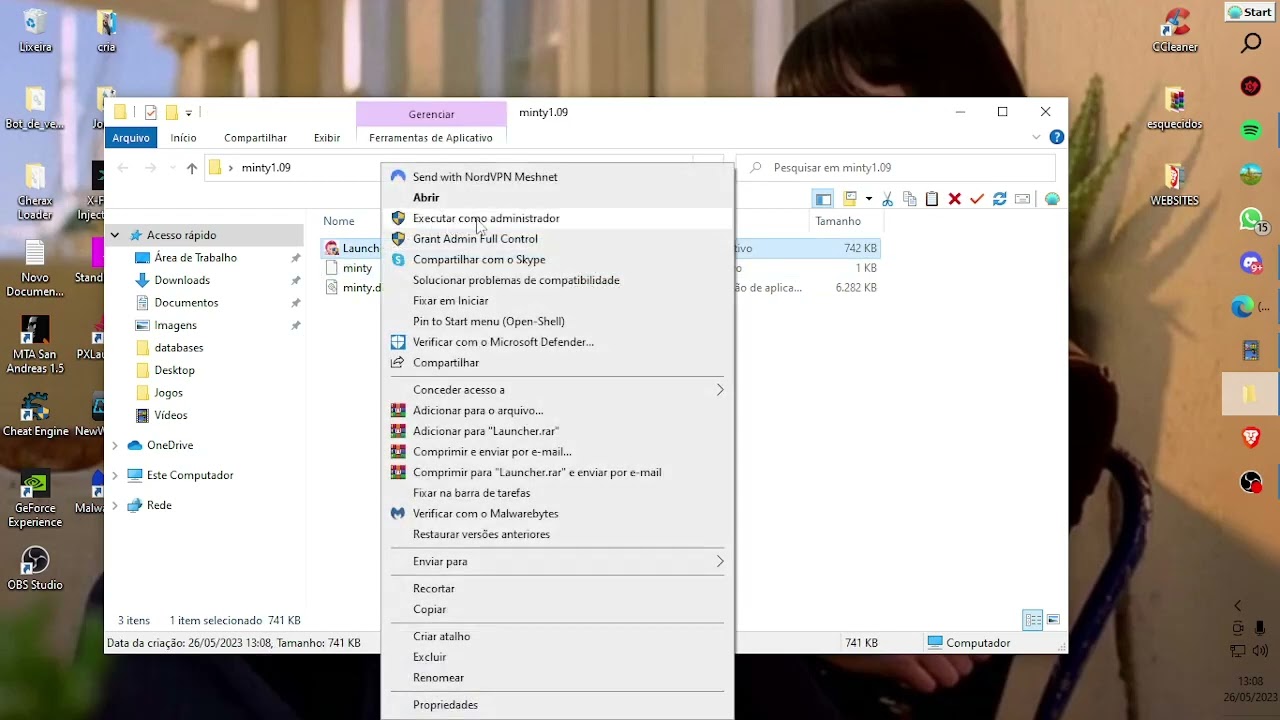The height and width of the screenshot is (720, 1280).
Task: Choose Verificar com o Microsoft Defender
Action: pyautogui.click(x=557, y=342)
